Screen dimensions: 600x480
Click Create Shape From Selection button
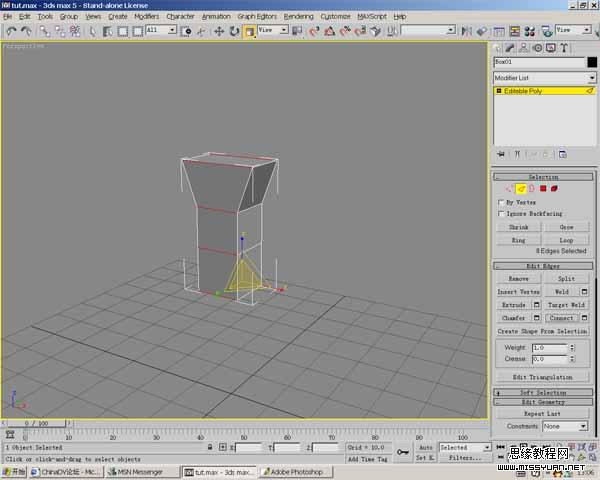tap(543, 331)
